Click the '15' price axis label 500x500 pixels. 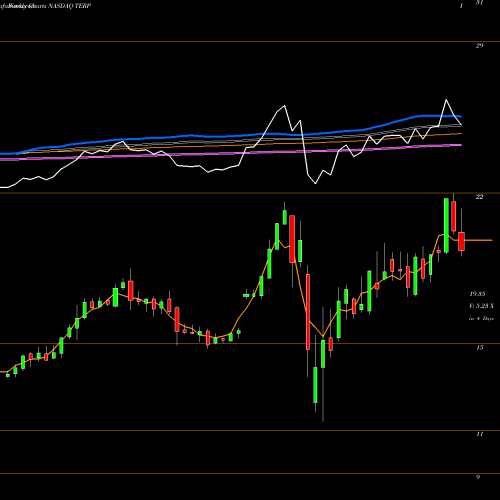click(x=479, y=348)
